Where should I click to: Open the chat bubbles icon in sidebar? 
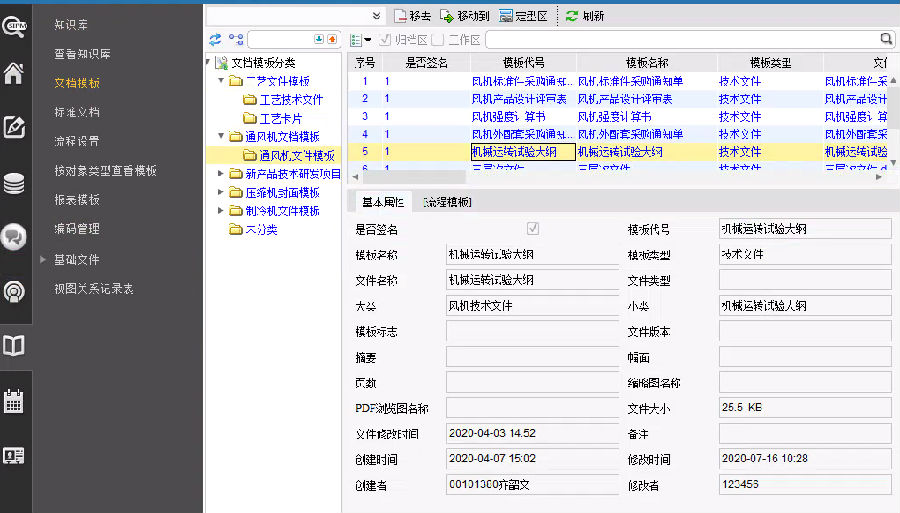pos(14,236)
